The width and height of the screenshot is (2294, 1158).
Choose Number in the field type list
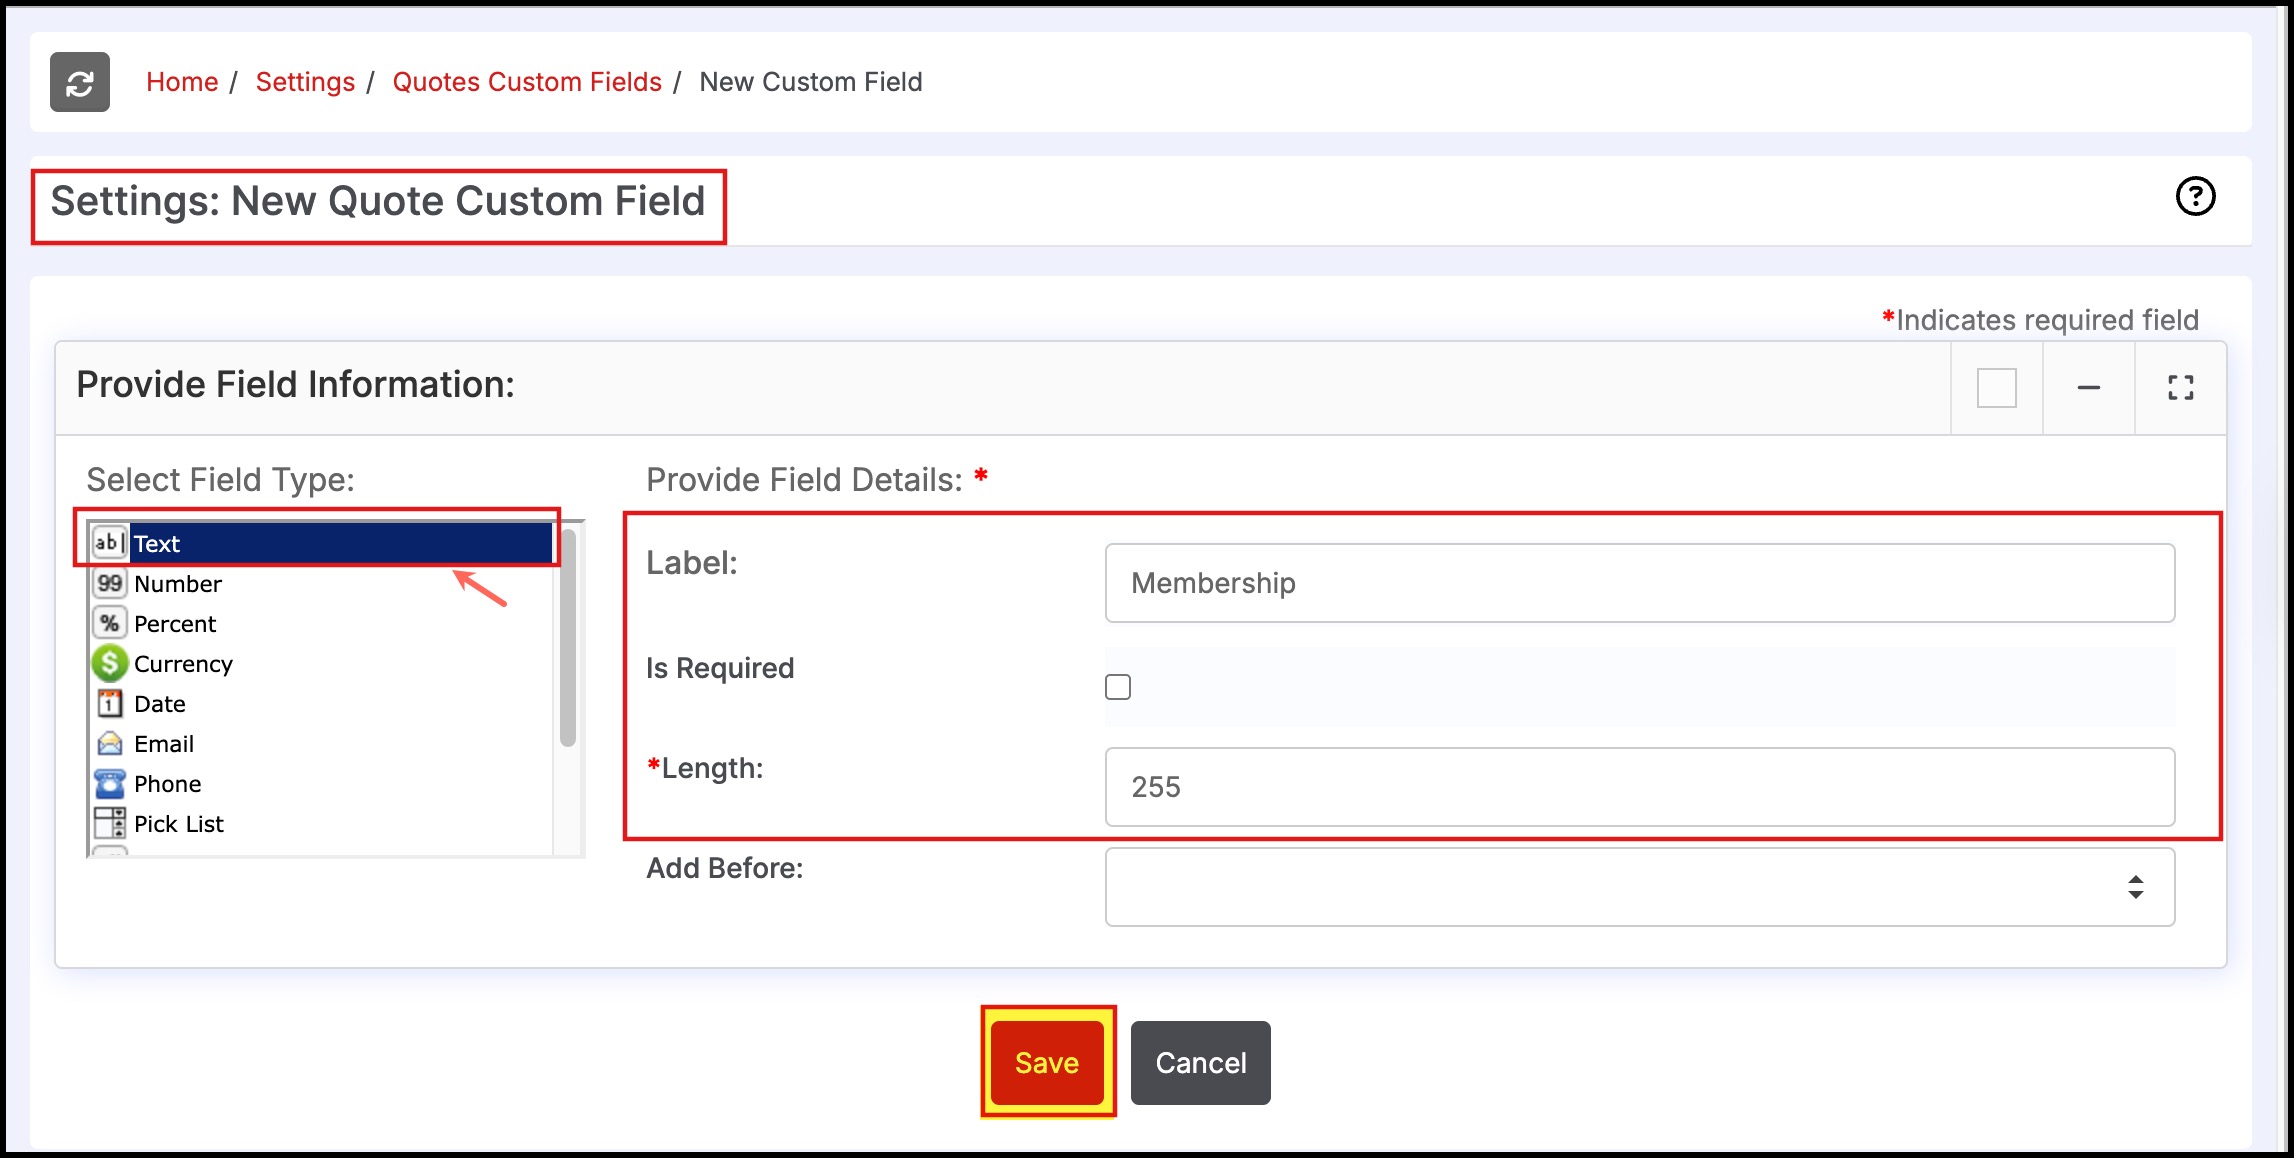click(178, 583)
